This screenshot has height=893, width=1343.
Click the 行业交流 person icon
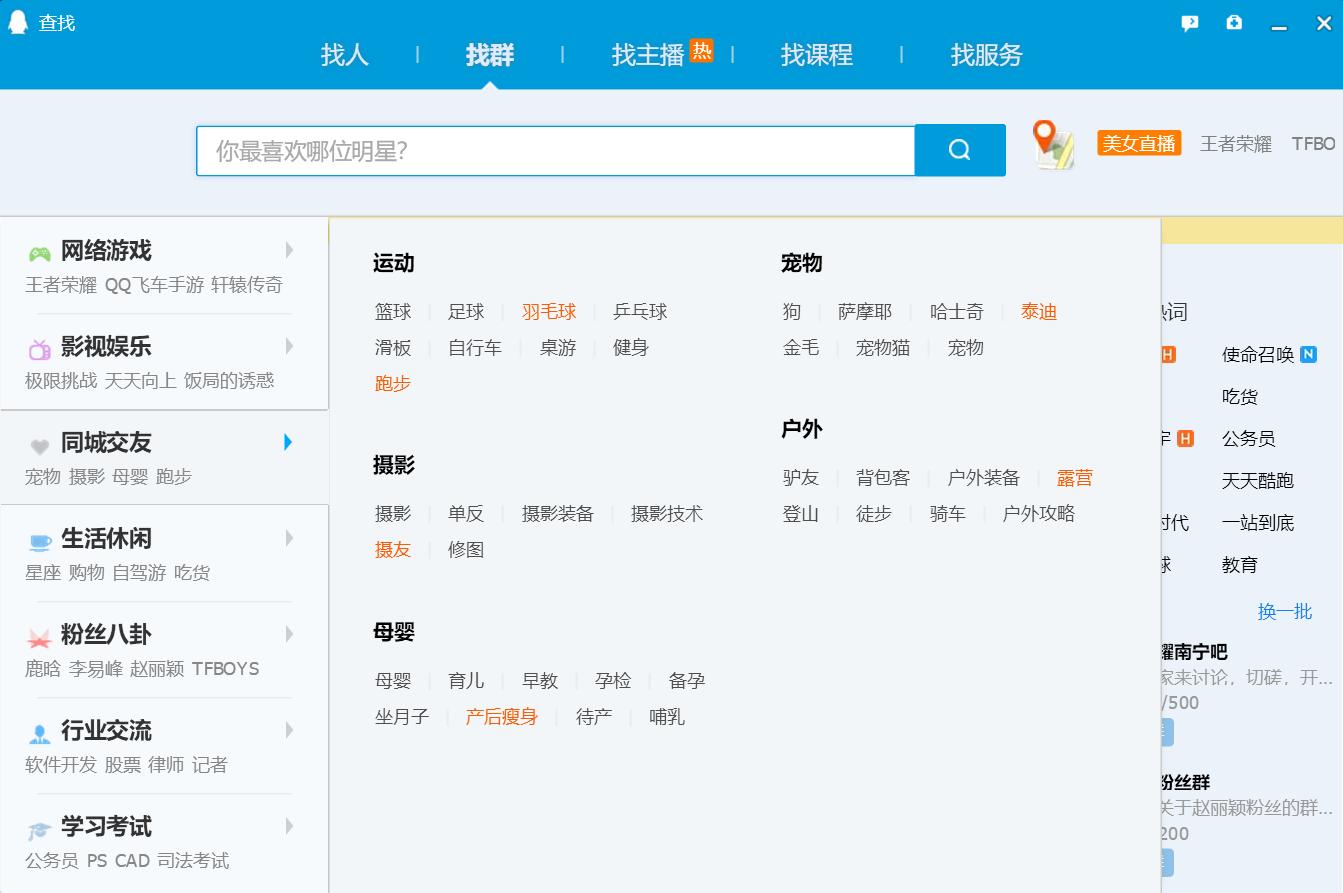pos(38,731)
